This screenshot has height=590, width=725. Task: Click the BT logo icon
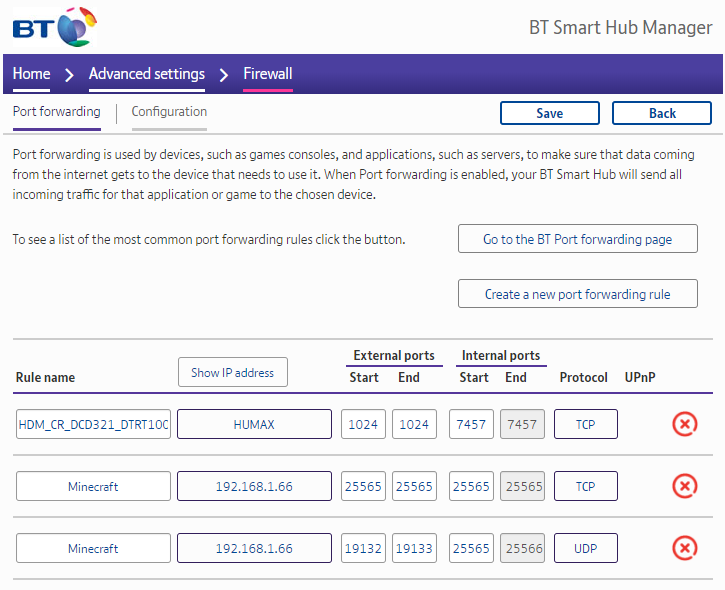click(54, 26)
